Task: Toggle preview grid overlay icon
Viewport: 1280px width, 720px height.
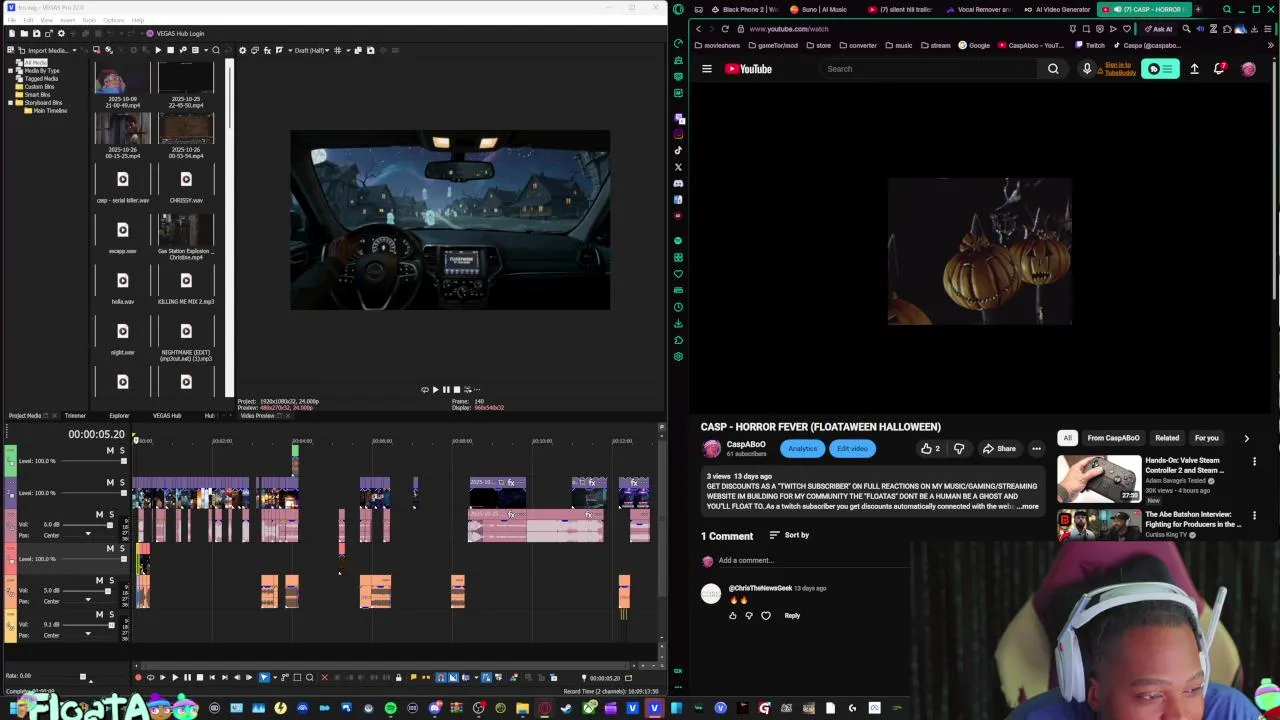Action: click(337, 50)
